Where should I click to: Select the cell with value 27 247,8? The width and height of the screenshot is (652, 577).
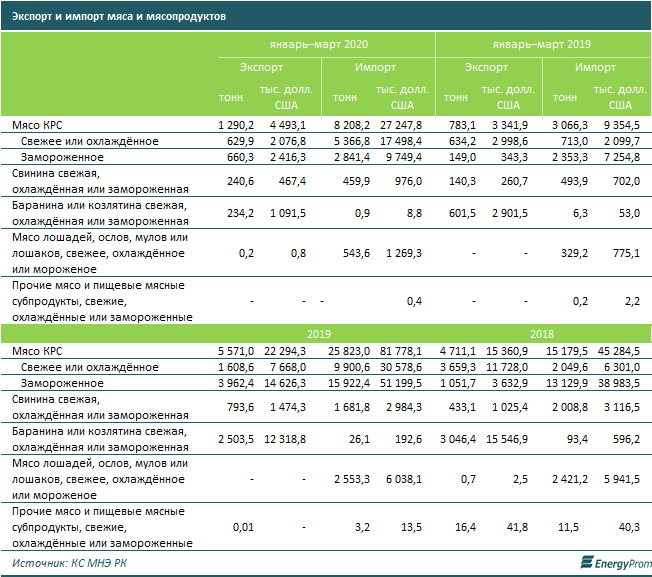tap(399, 125)
